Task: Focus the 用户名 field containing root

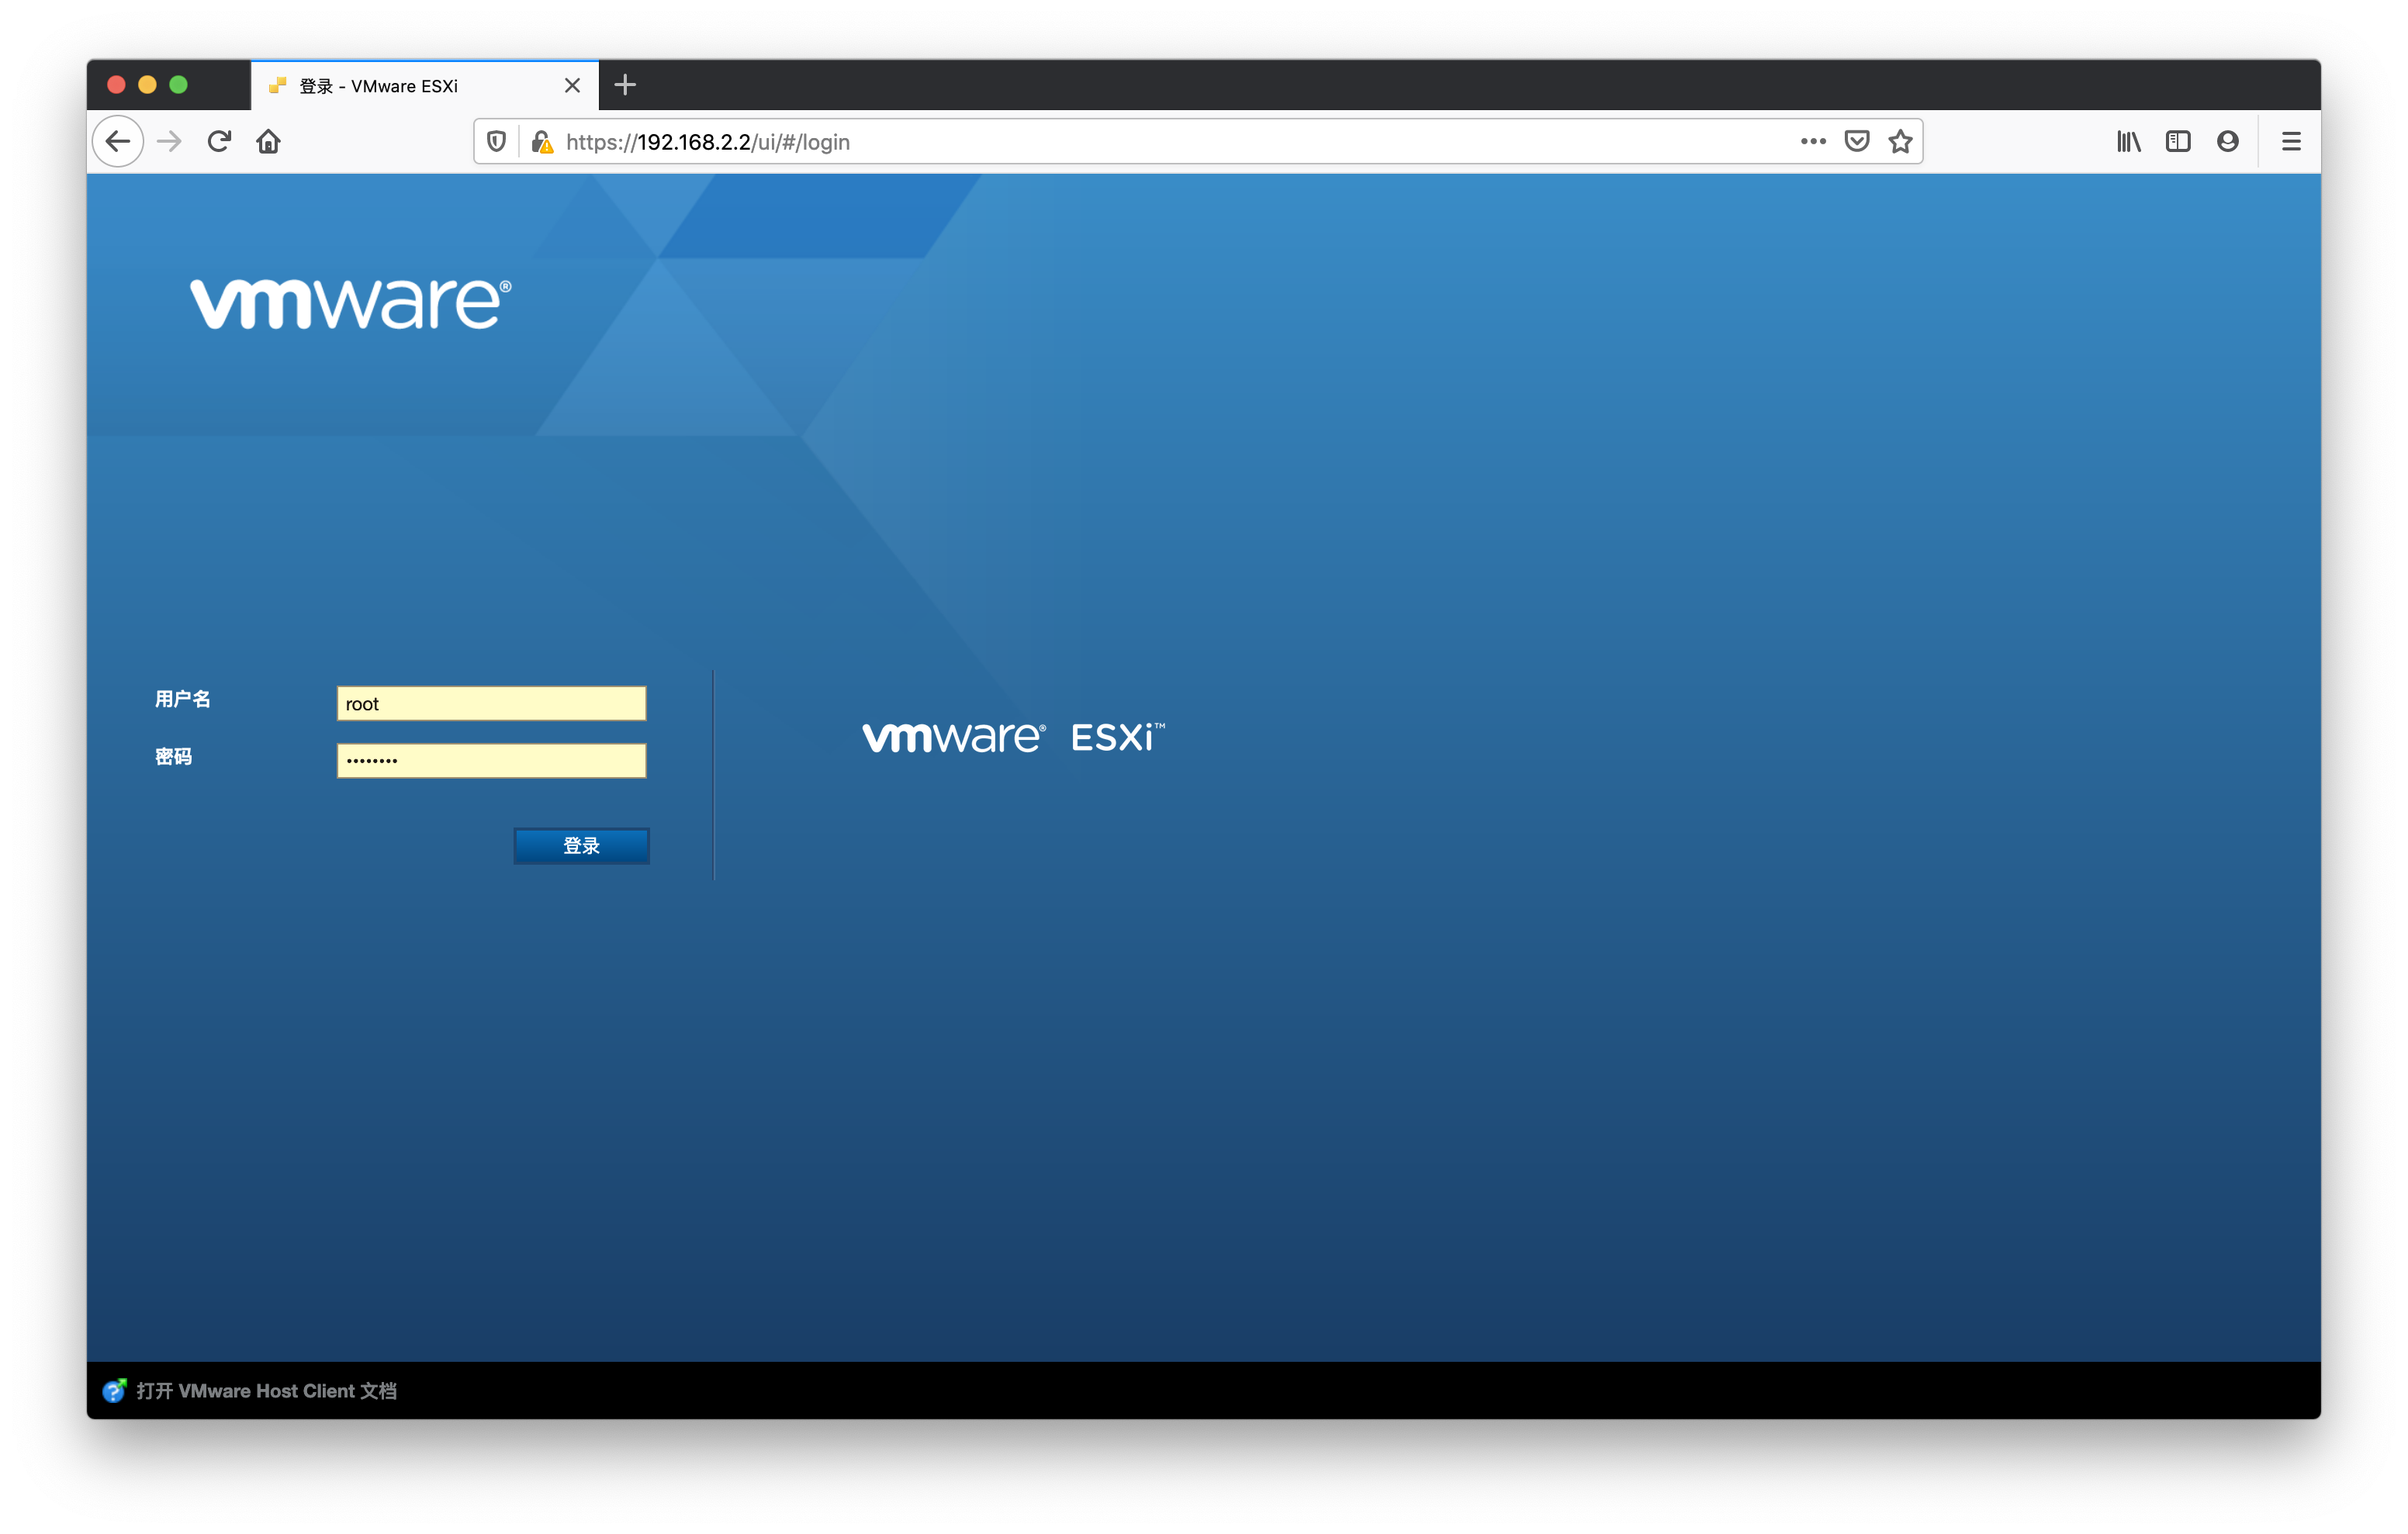Action: point(491,703)
